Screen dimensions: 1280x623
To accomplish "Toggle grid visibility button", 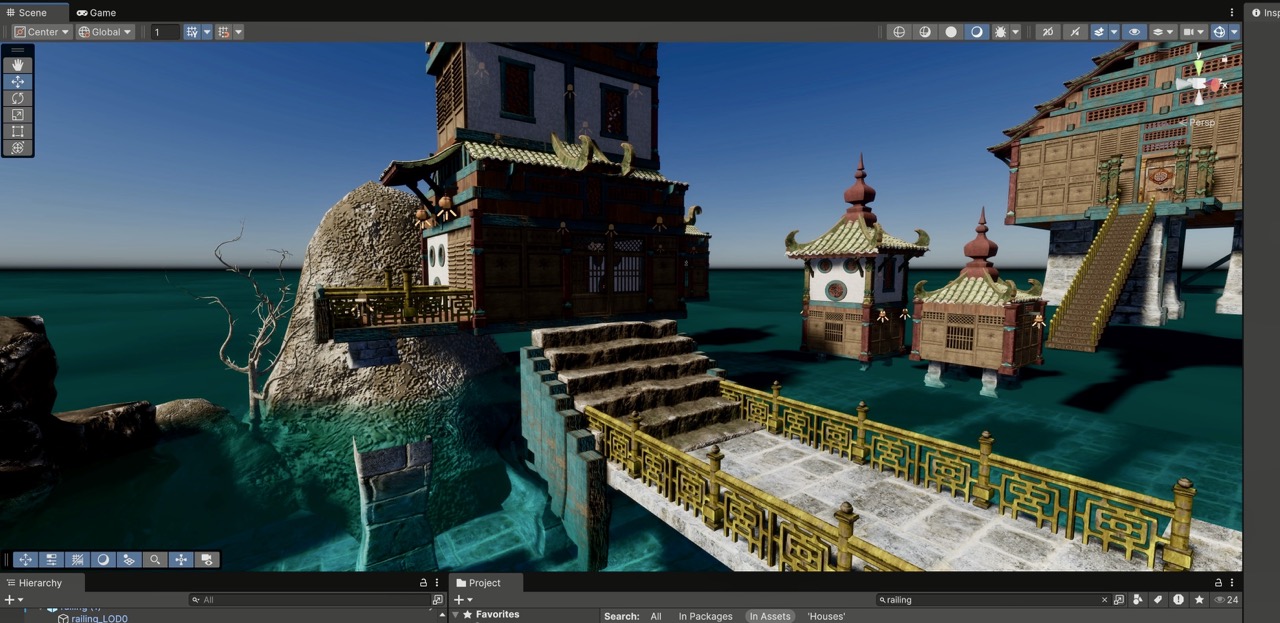I will (x=192, y=32).
